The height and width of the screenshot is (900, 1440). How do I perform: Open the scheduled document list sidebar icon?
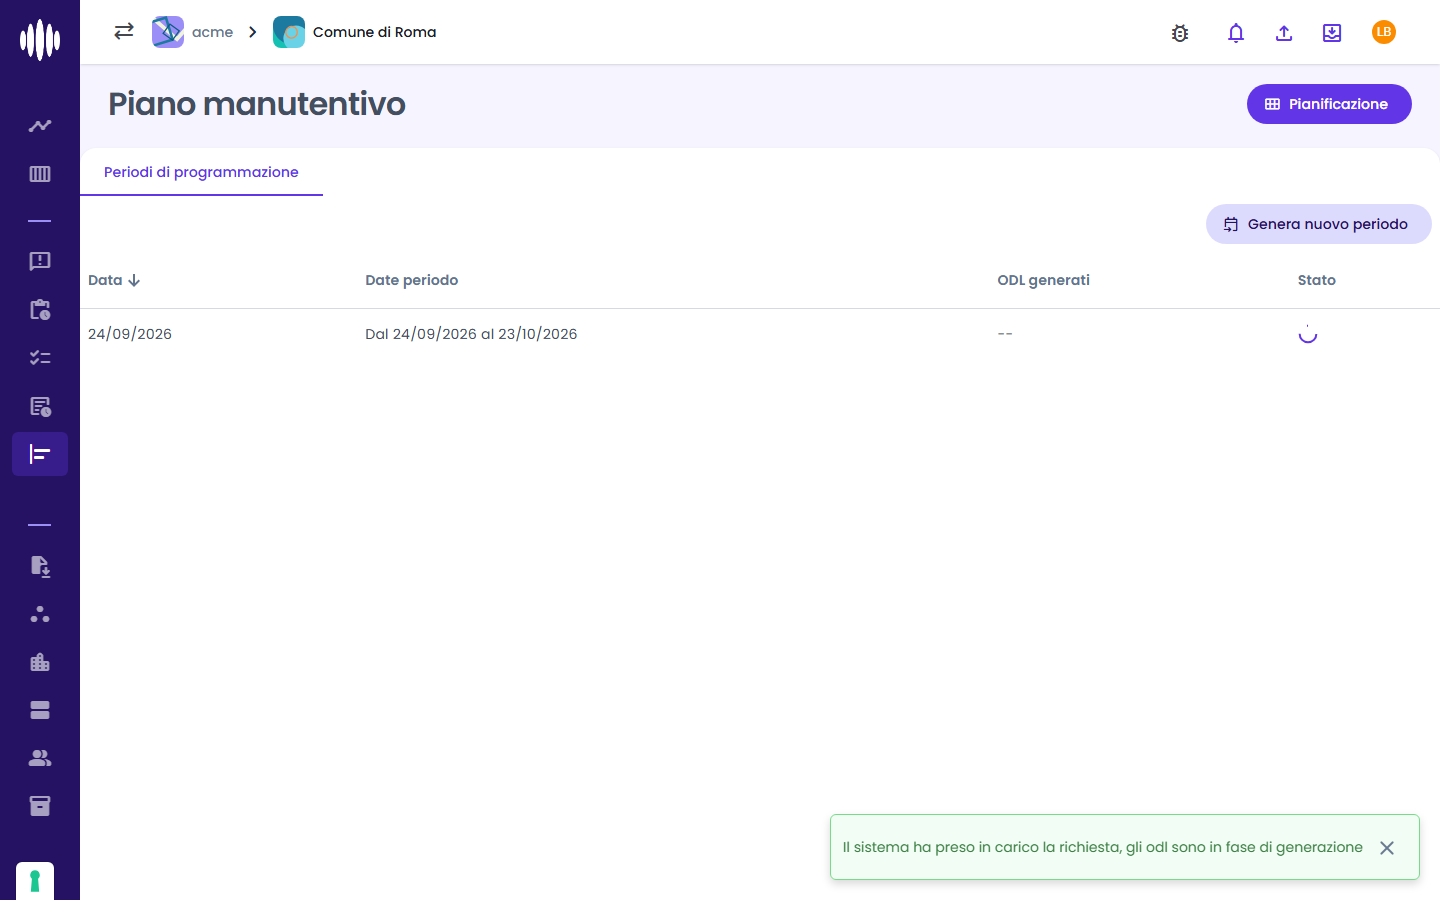[40, 406]
